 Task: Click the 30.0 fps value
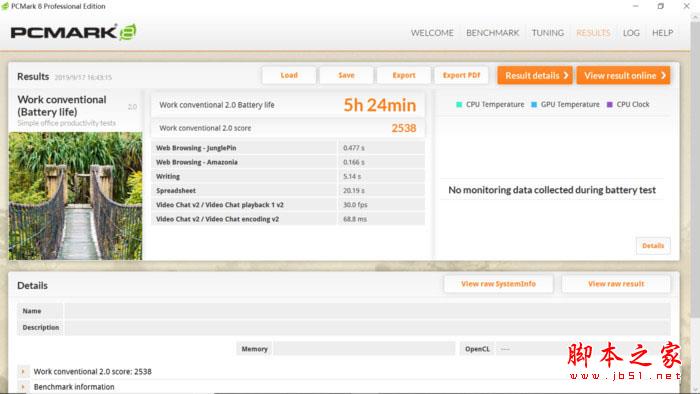pyautogui.click(x=355, y=205)
